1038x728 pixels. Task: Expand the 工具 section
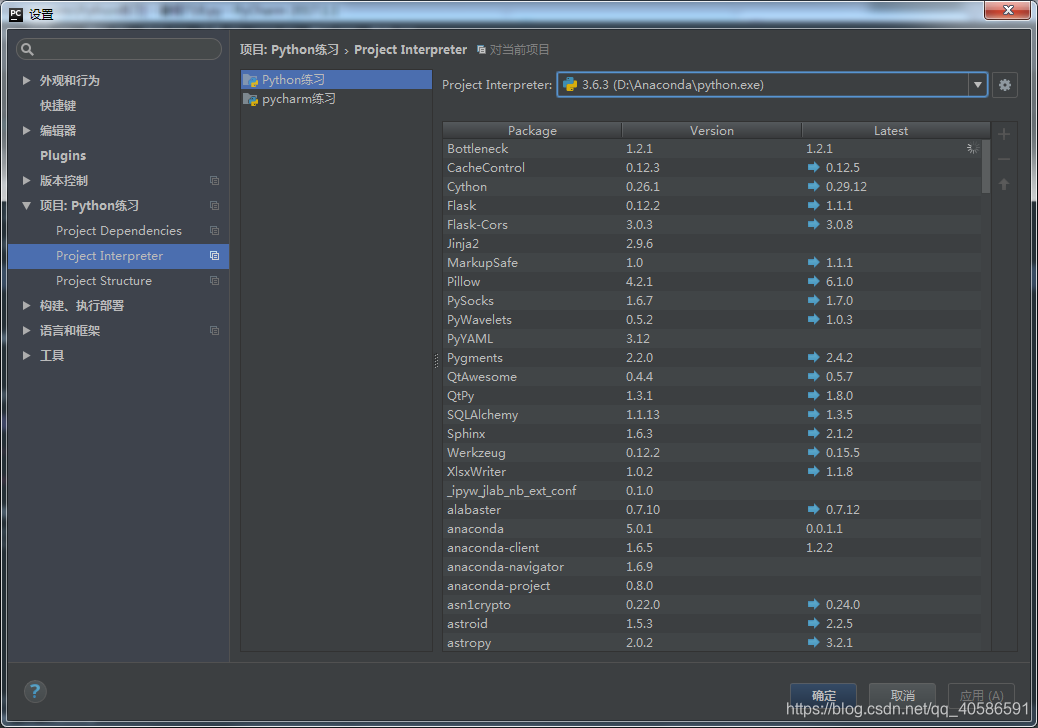[x=26, y=355]
